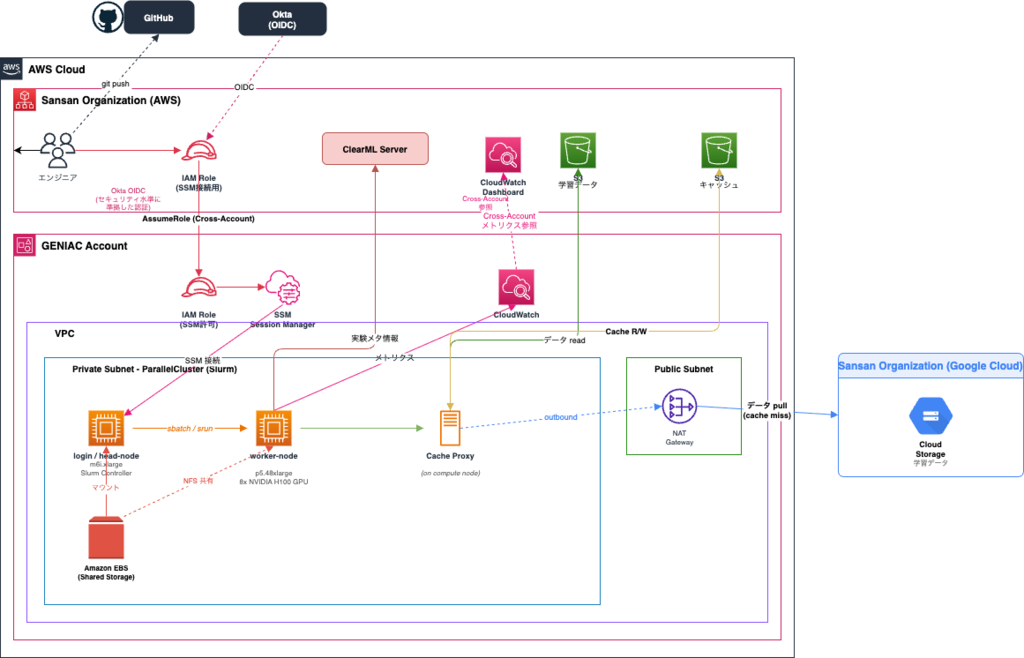1024x658 pixels.
Task: Click the 'Public Subnet' title
Action: [x=684, y=369]
